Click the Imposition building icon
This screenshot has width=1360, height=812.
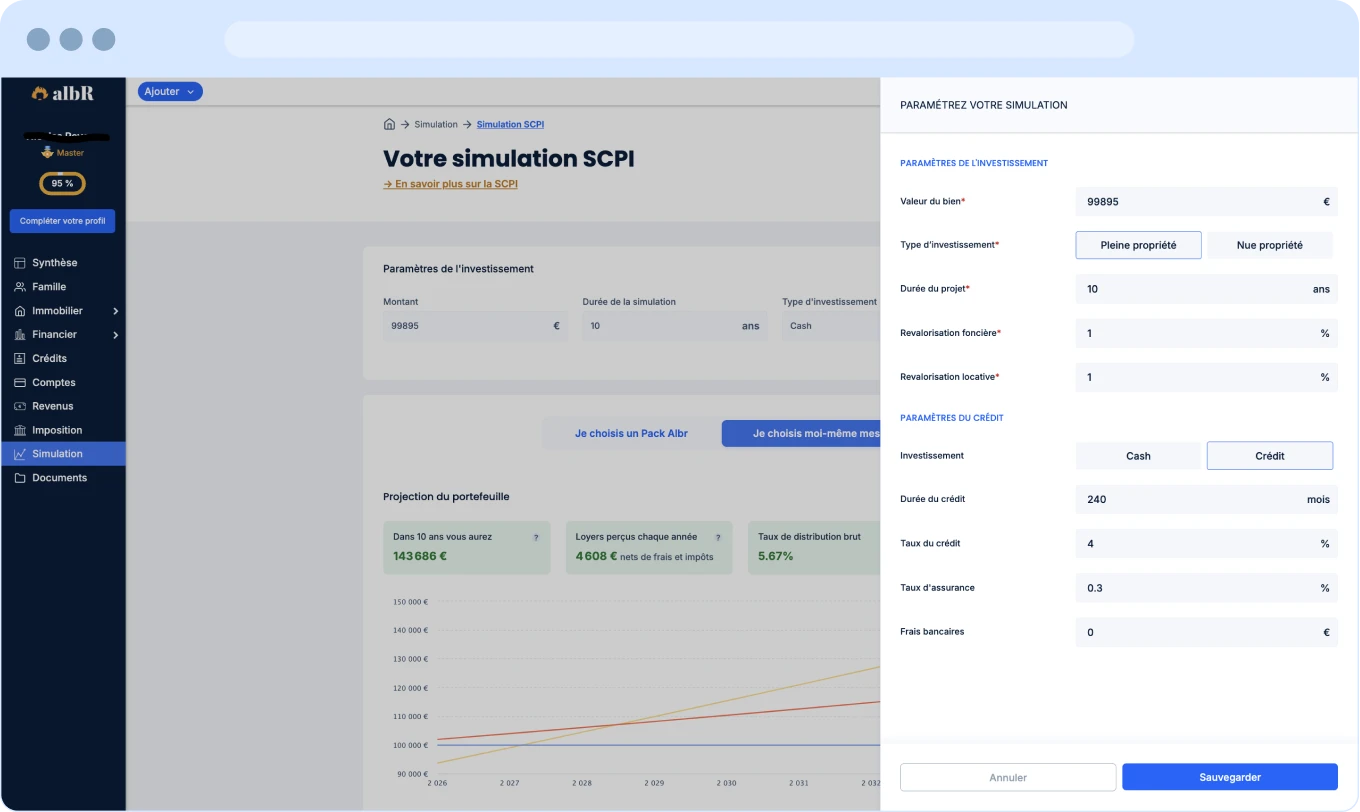click(20, 430)
